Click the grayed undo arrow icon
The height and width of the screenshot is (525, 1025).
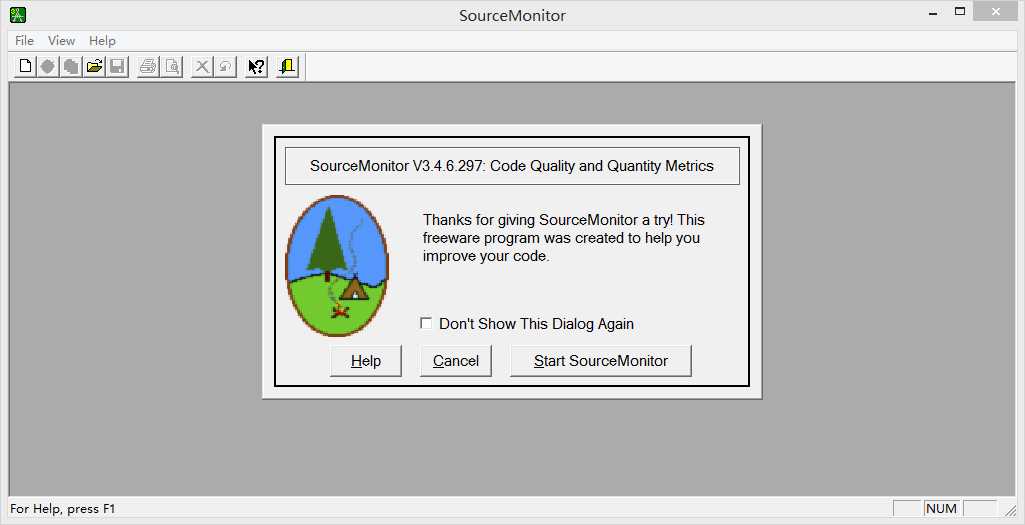tap(226, 66)
